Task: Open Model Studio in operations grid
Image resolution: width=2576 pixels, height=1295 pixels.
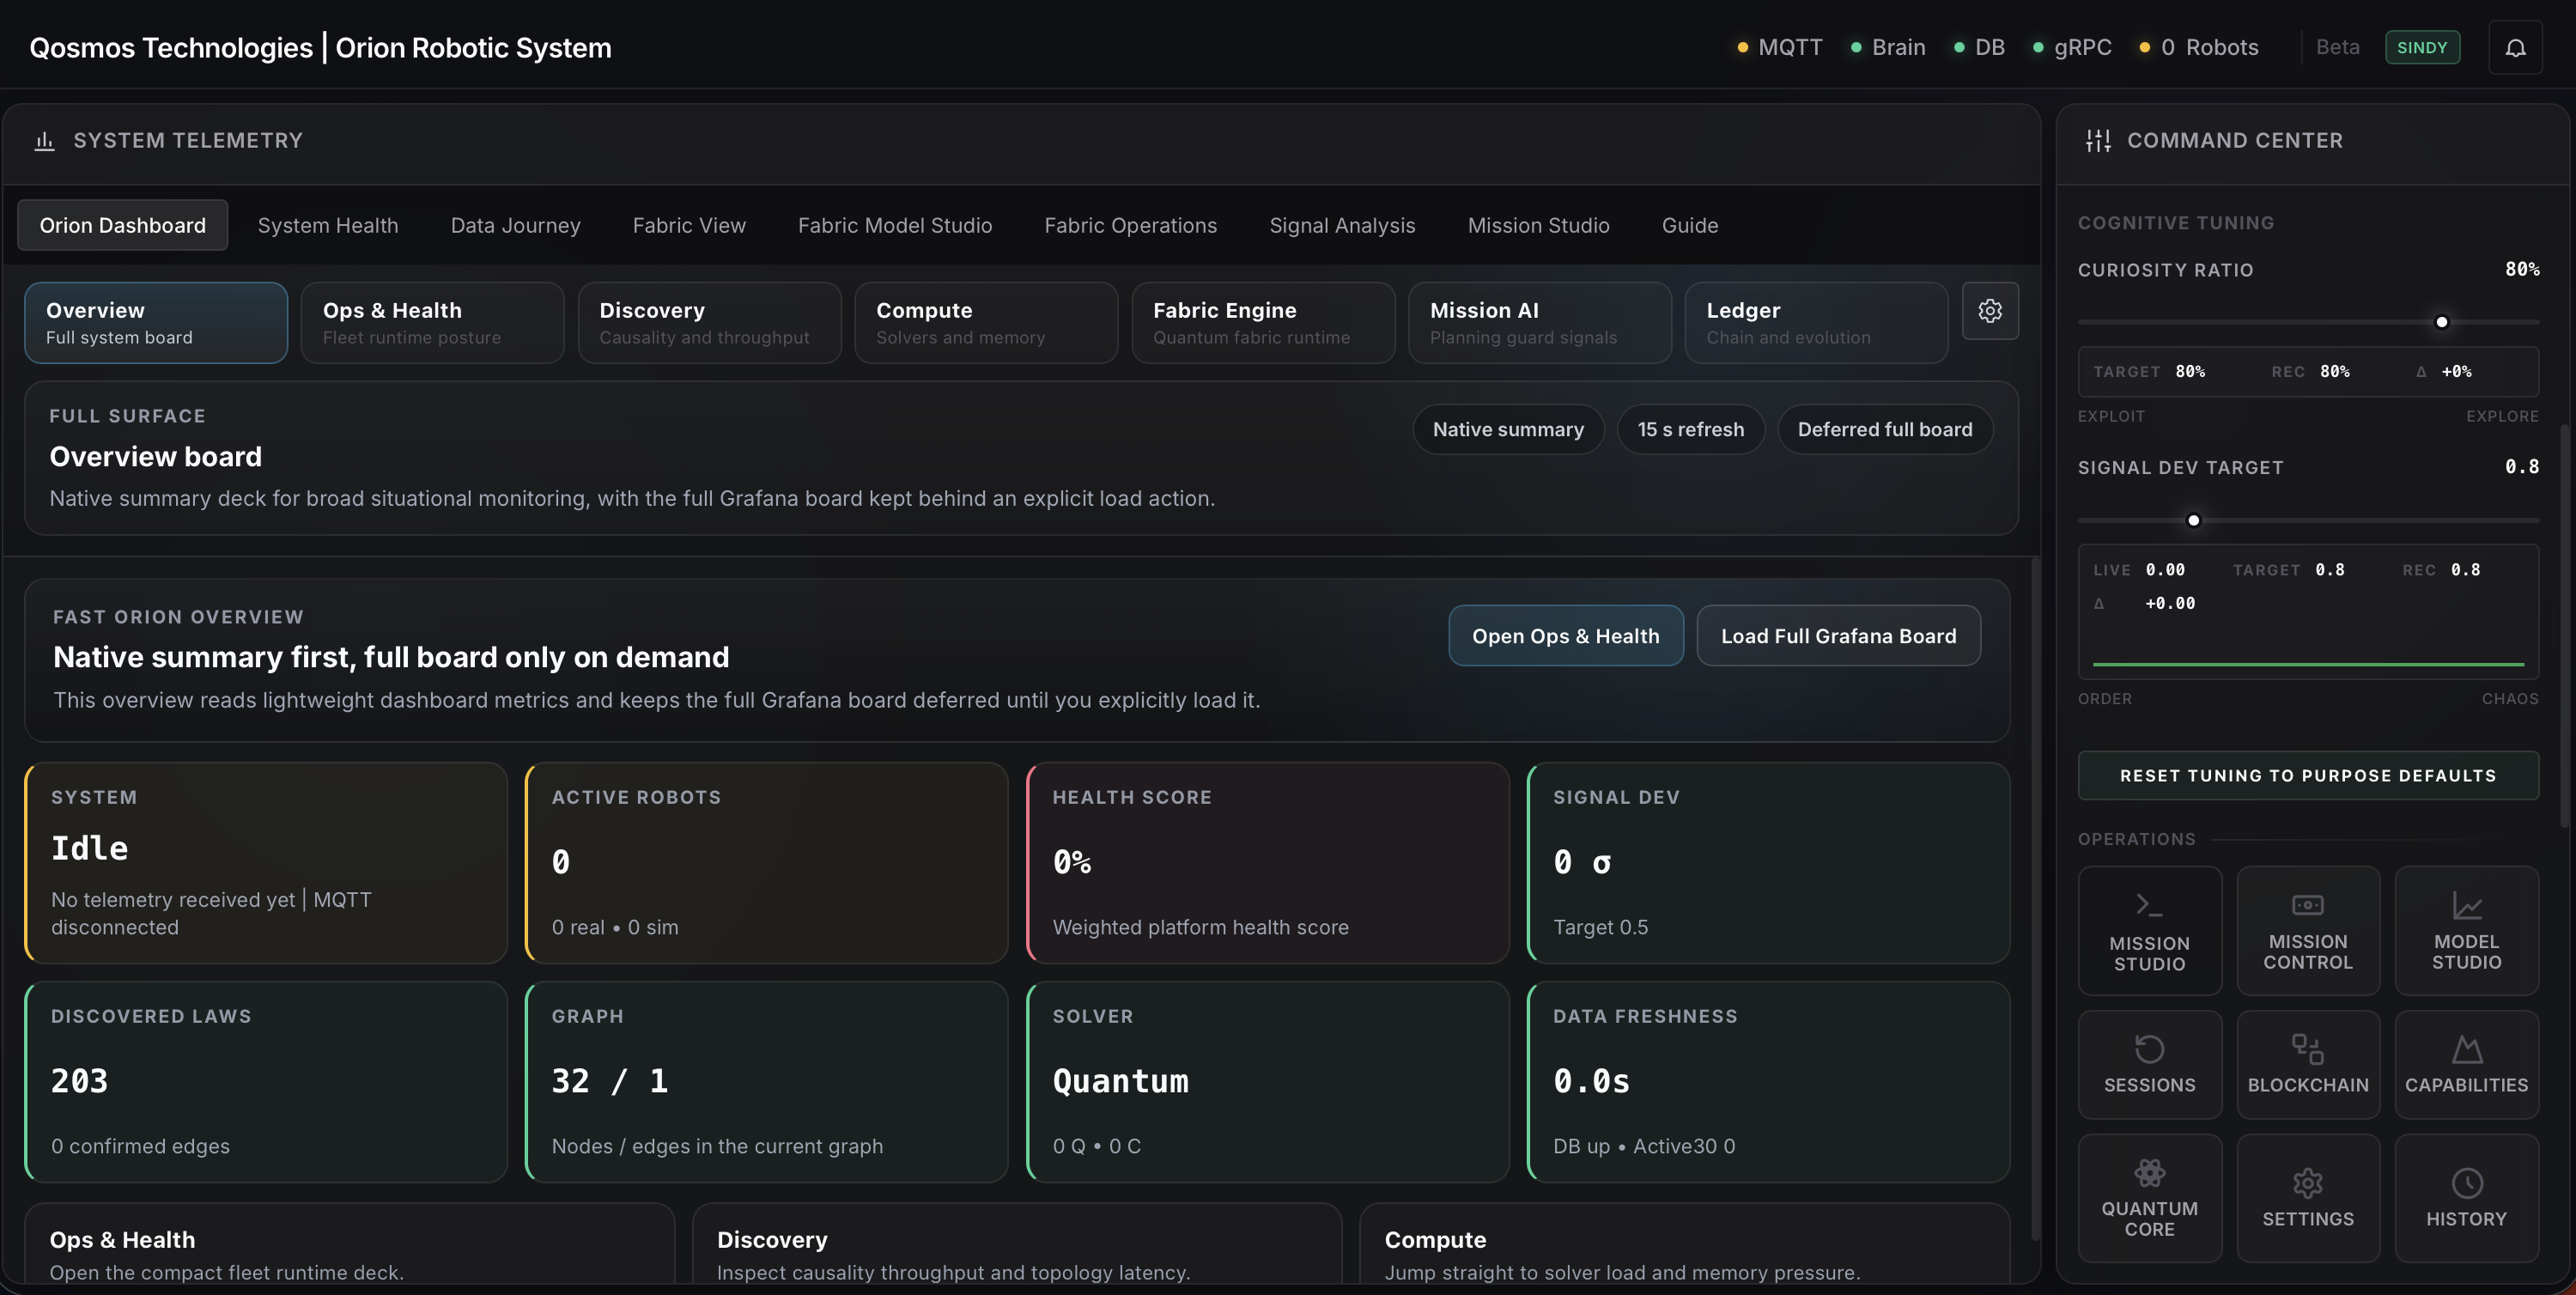Action: point(2466,930)
